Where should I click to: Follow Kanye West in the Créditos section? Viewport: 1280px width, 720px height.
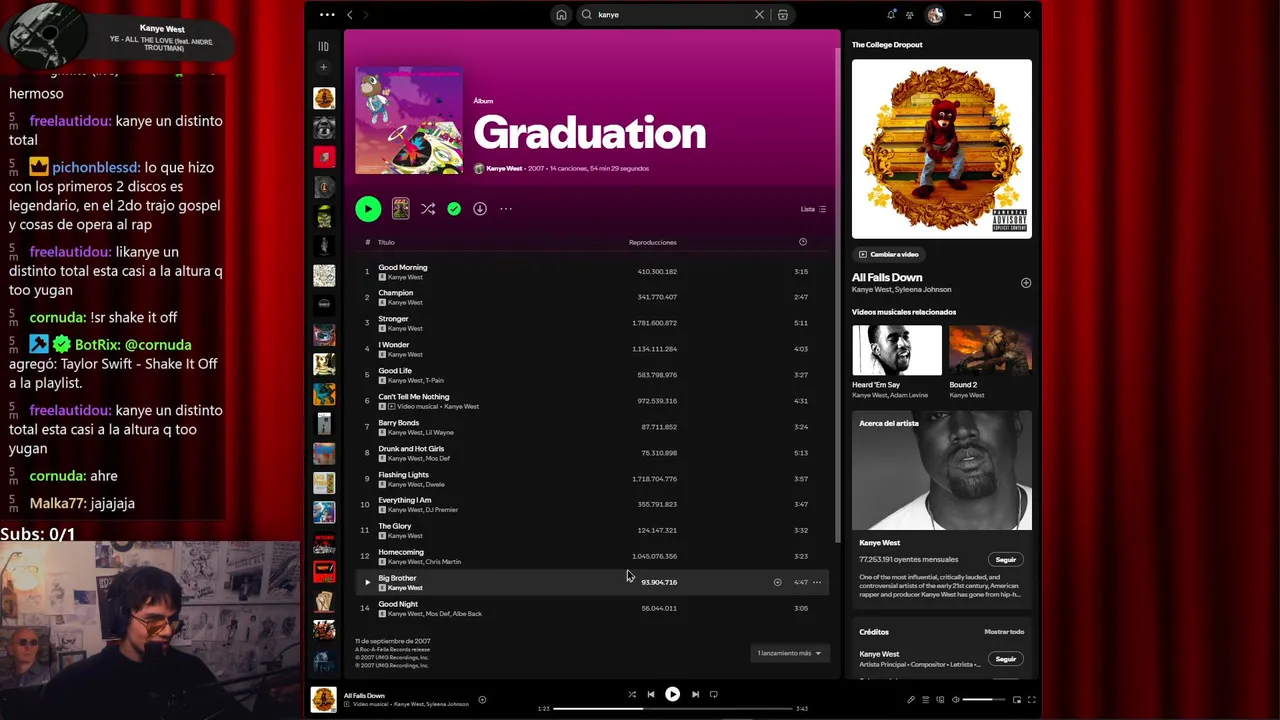(1005, 659)
